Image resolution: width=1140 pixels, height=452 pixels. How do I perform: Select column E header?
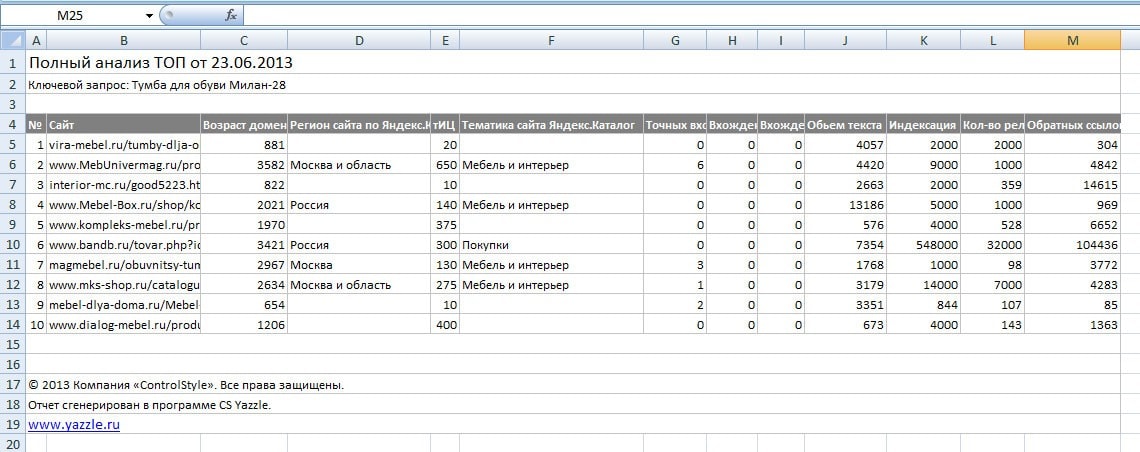coord(445,41)
